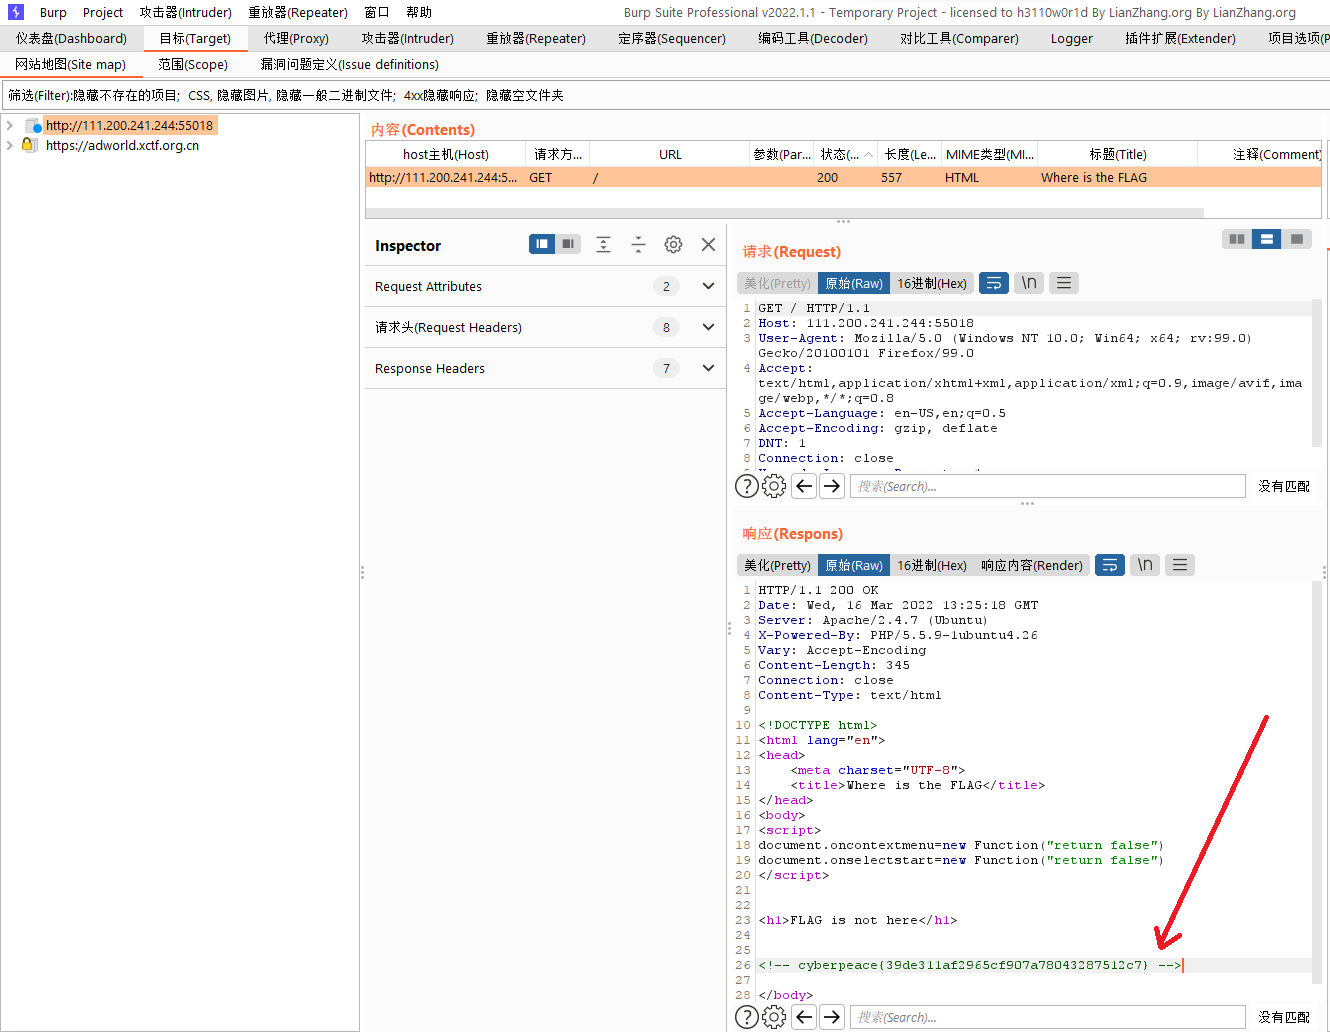Open request message editor menu icon
Screen dimensions: 1330x1032
click(x=1064, y=283)
